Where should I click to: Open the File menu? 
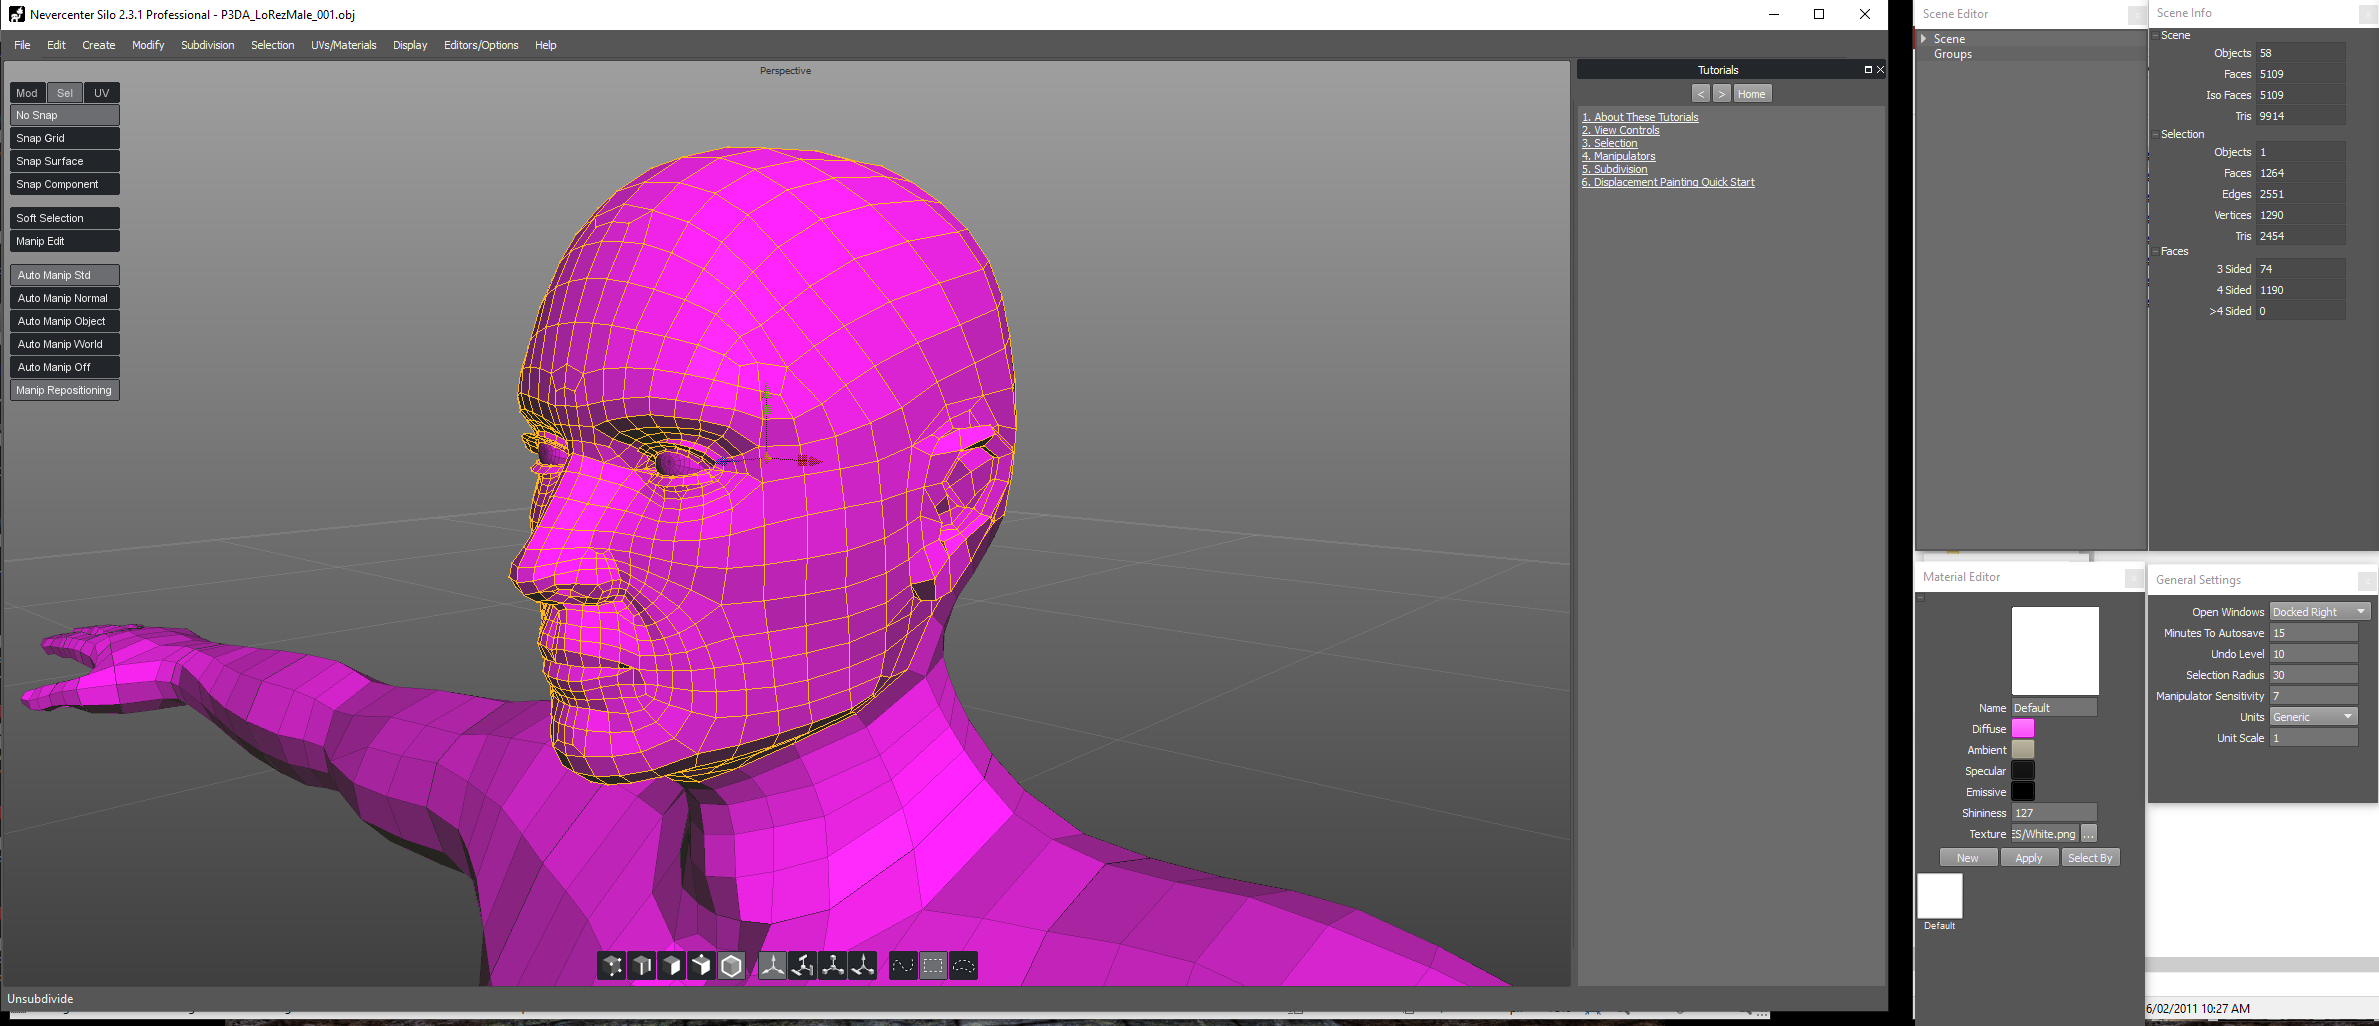click(x=22, y=45)
